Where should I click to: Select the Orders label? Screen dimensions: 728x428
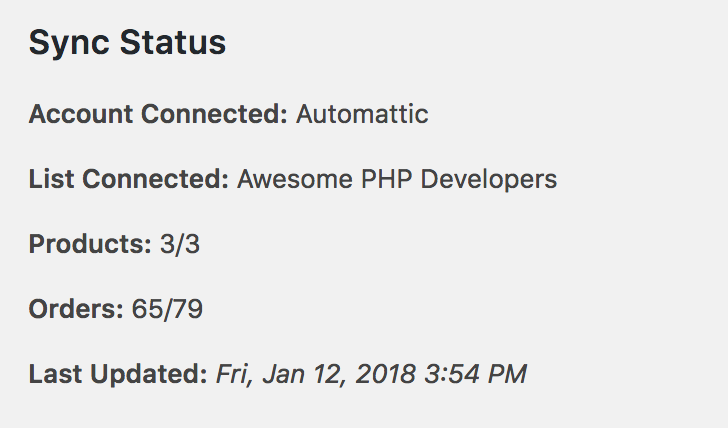(x=76, y=309)
